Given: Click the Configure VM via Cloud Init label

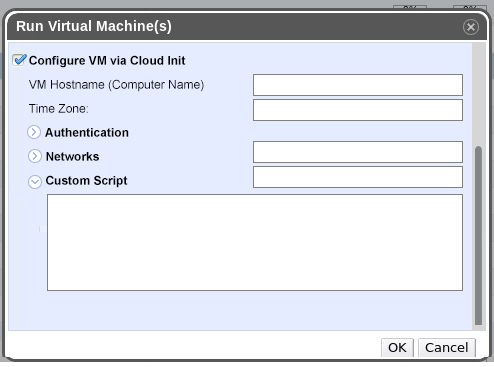Looking at the screenshot, I should pyautogui.click(x=107, y=61).
